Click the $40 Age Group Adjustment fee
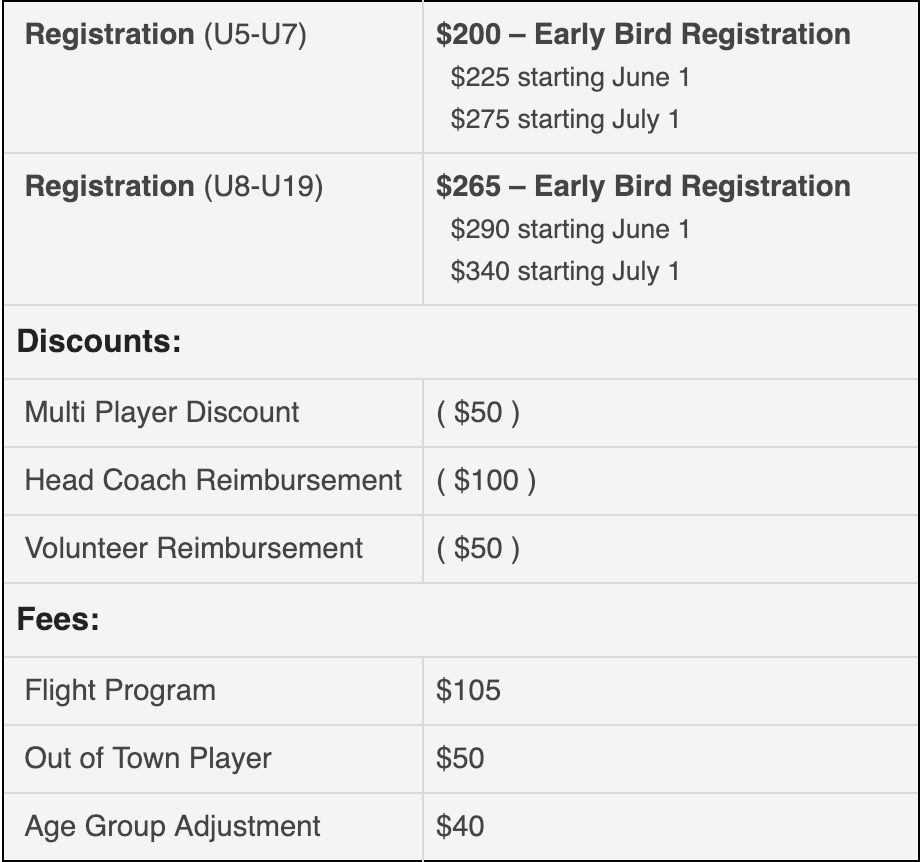 point(460,826)
